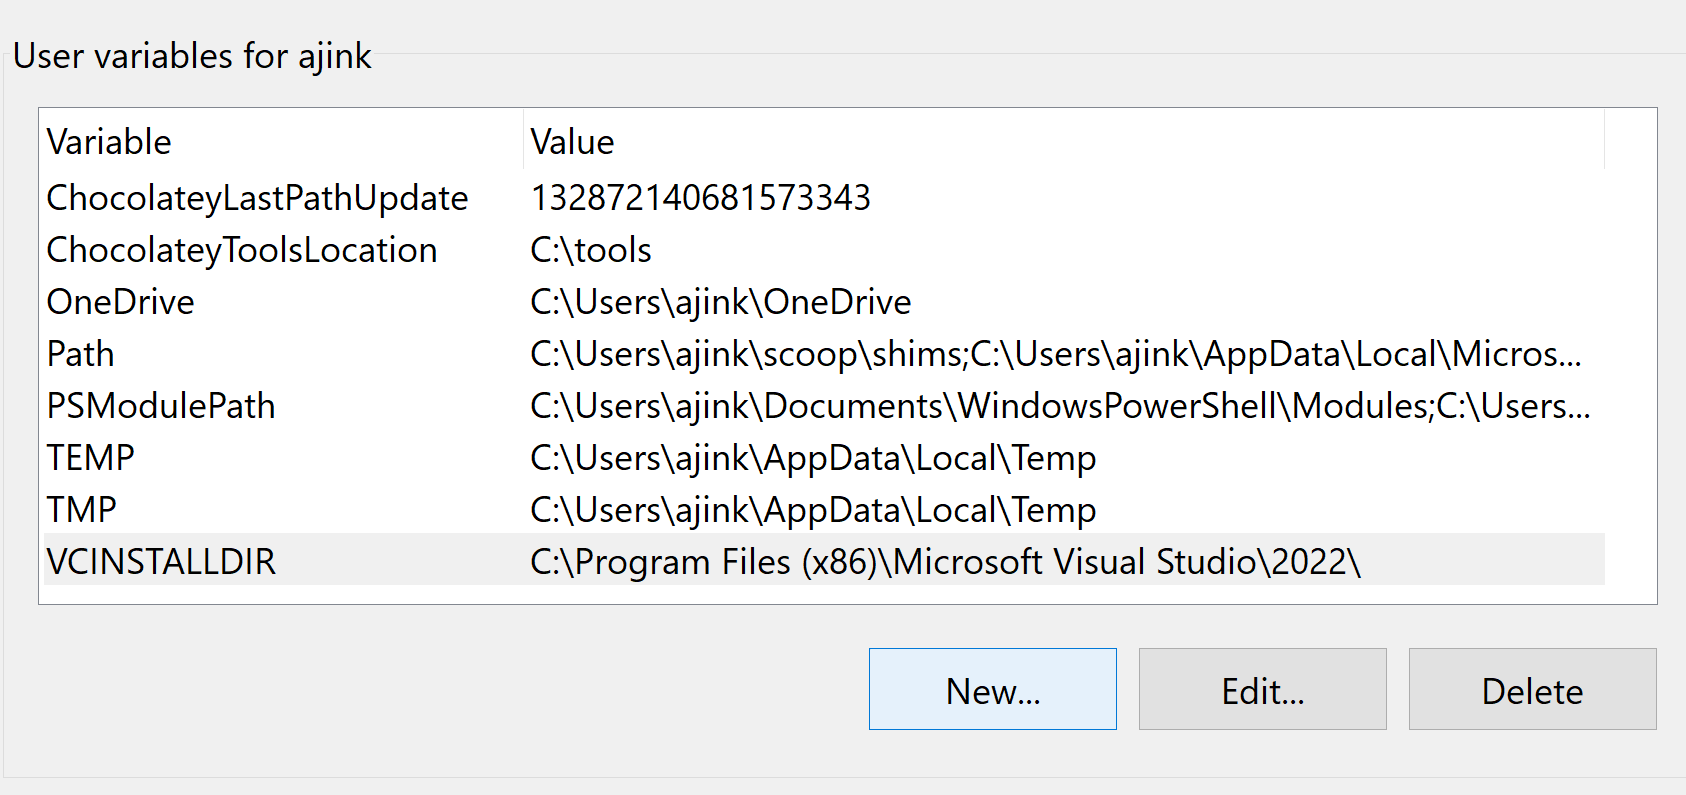Select the TMP variable row

[x=82, y=510]
